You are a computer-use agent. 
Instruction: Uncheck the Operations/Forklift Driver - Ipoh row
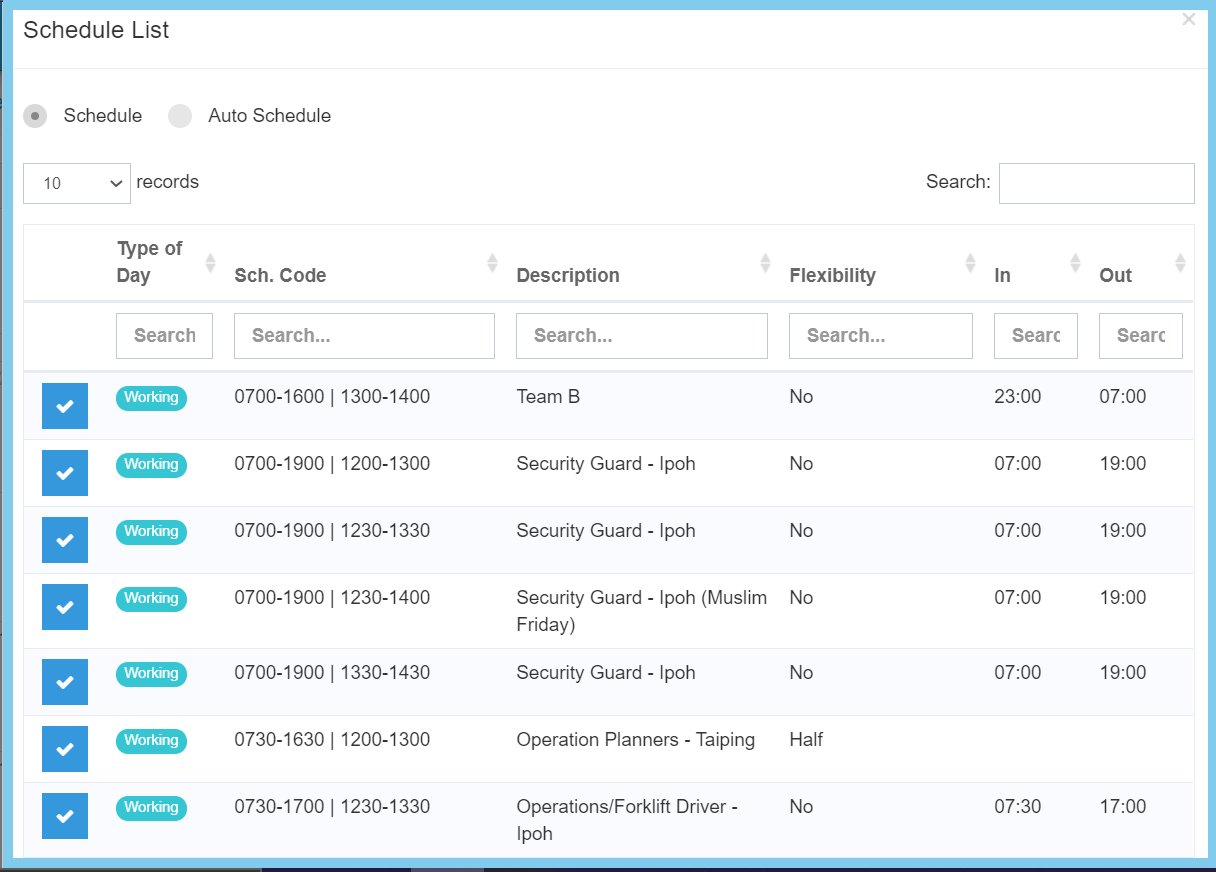coord(65,816)
